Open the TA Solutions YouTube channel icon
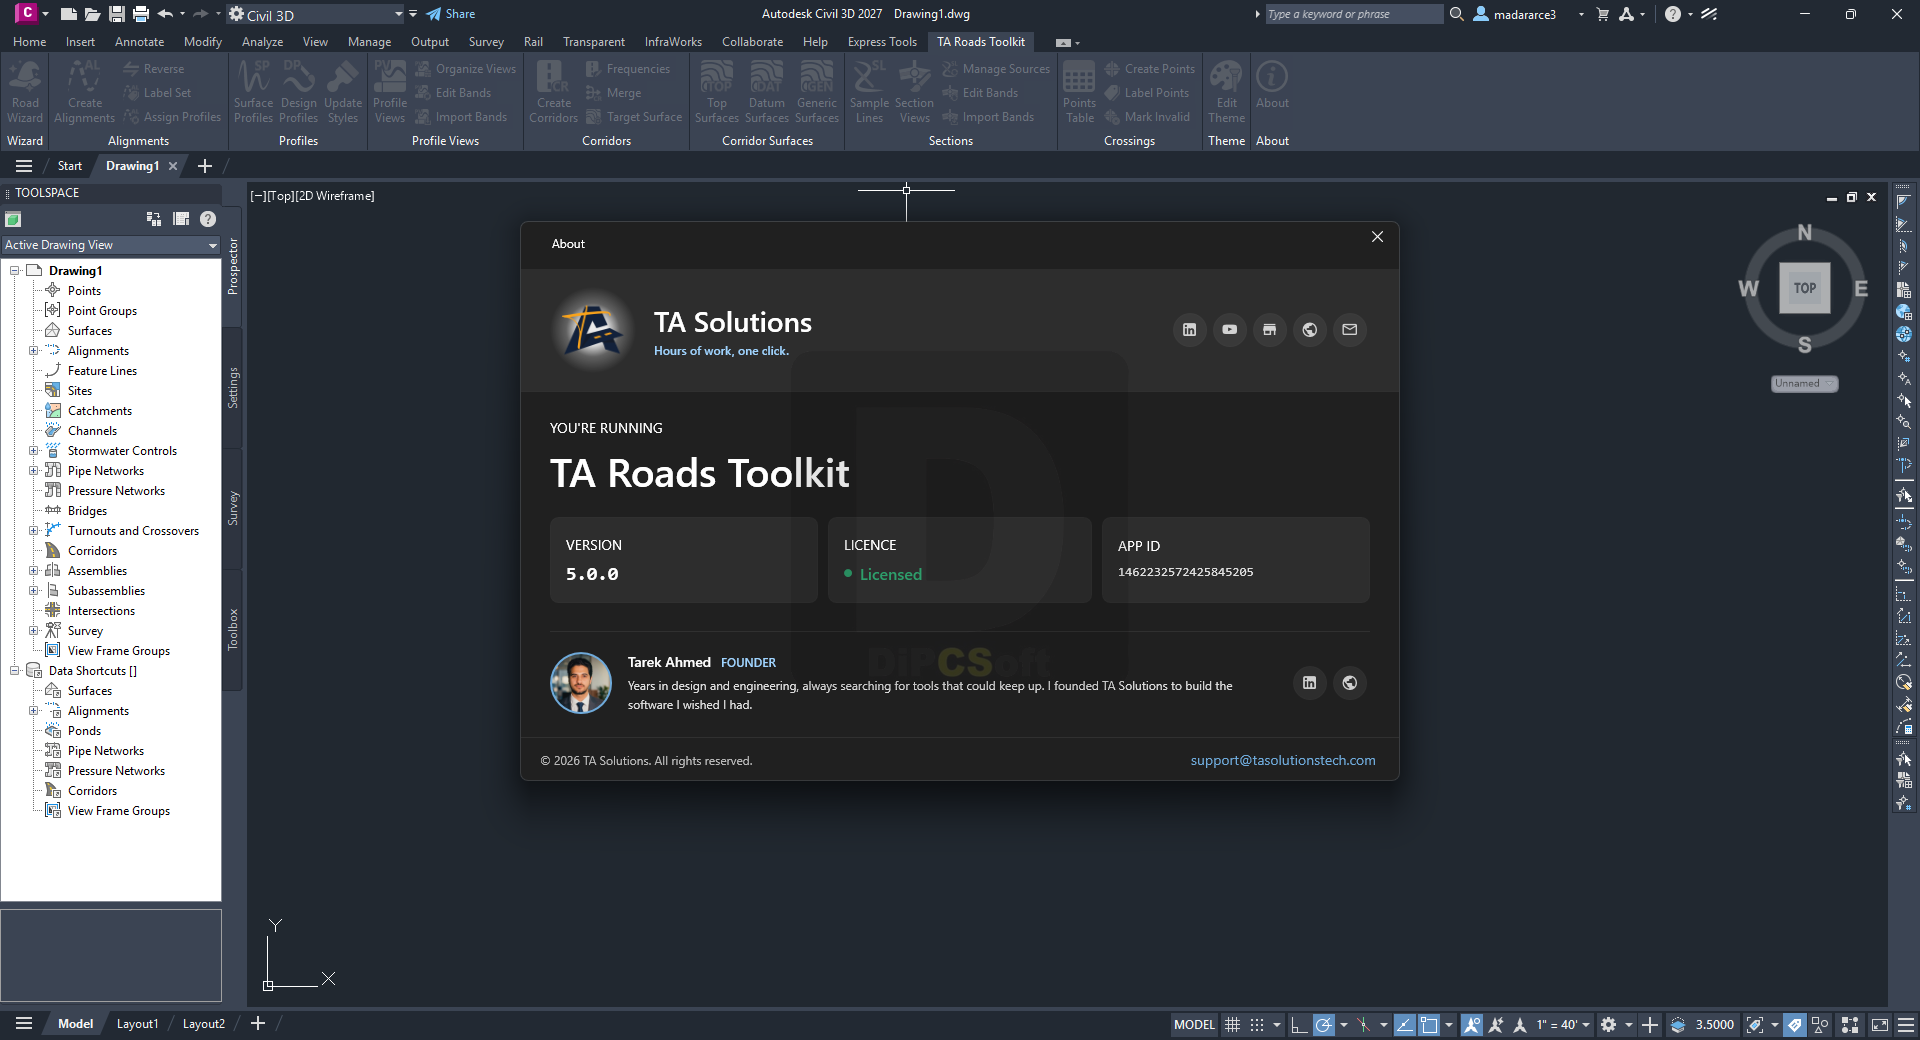Viewport: 1920px width, 1040px height. click(x=1229, y=330)
